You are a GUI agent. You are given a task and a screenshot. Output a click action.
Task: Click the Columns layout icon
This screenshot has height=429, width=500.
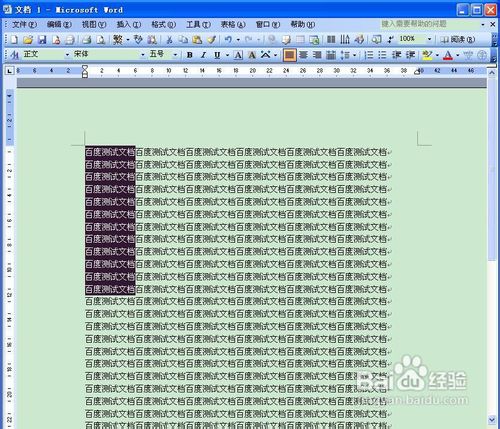point(331,40)
